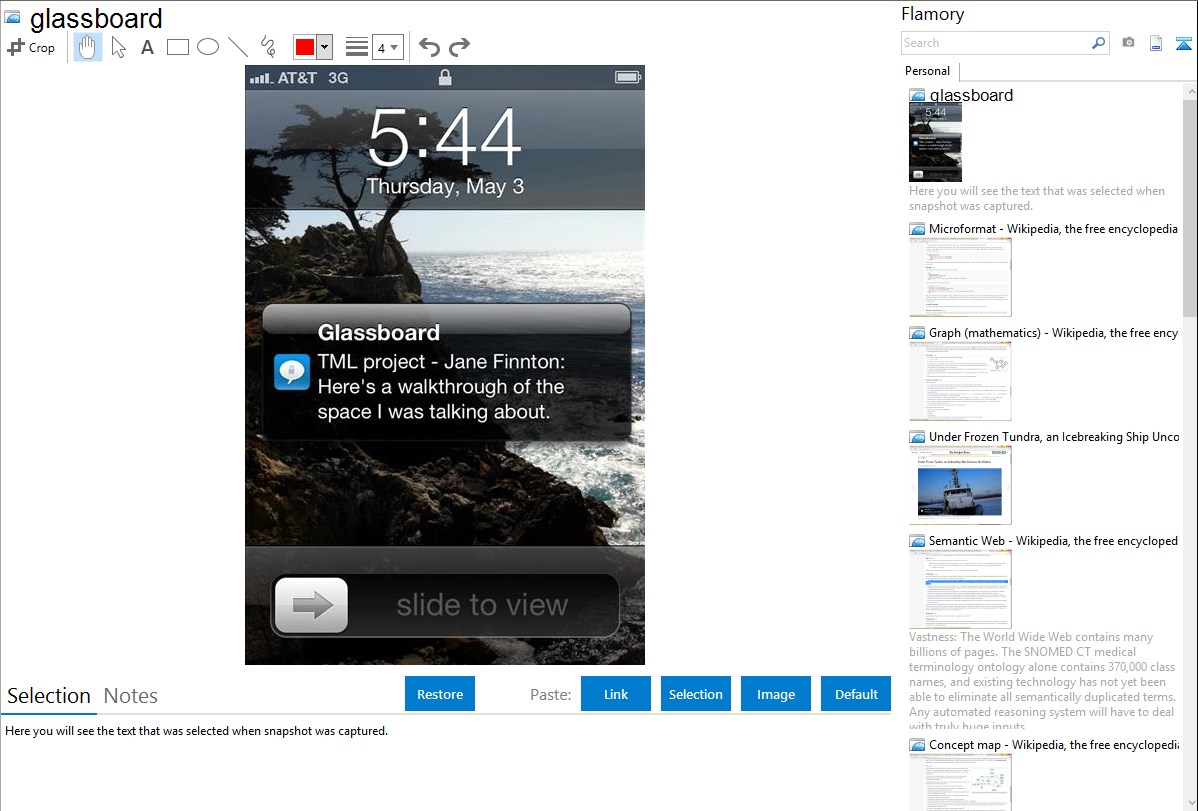Click the Glassboard notification in snapshot
This screenshot has height=811, width=1198.
(447, 372)
